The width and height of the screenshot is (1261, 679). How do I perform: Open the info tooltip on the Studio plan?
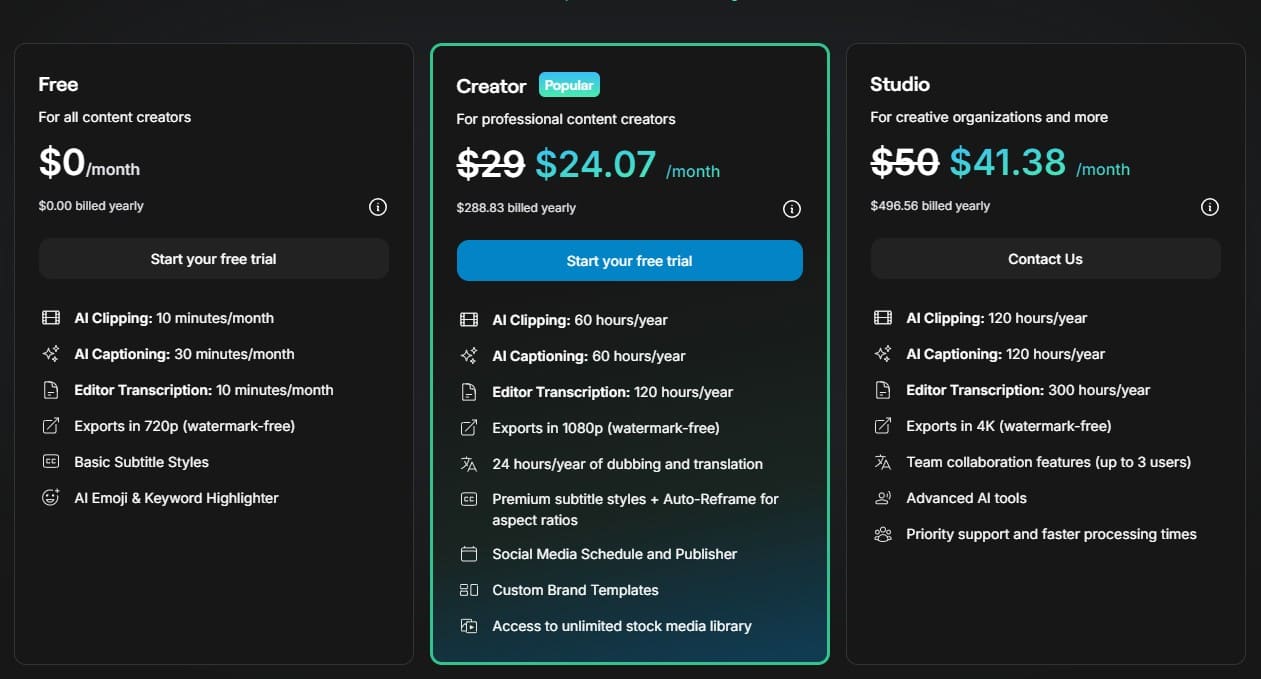coord(1209,207)
